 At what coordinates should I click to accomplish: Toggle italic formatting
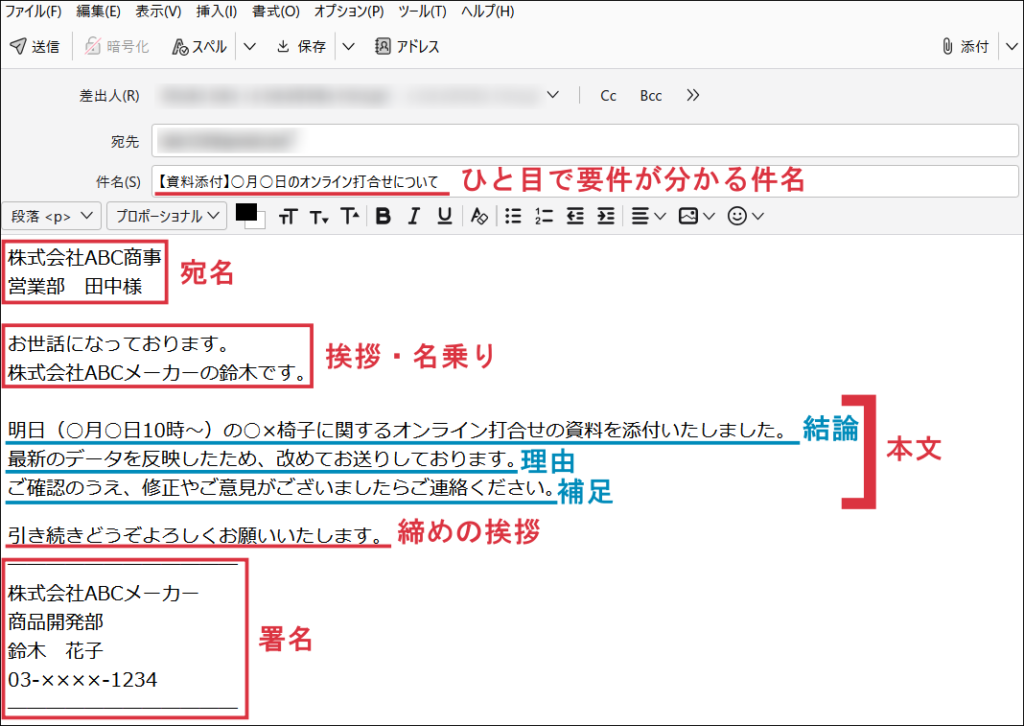[x=413, y=216]
